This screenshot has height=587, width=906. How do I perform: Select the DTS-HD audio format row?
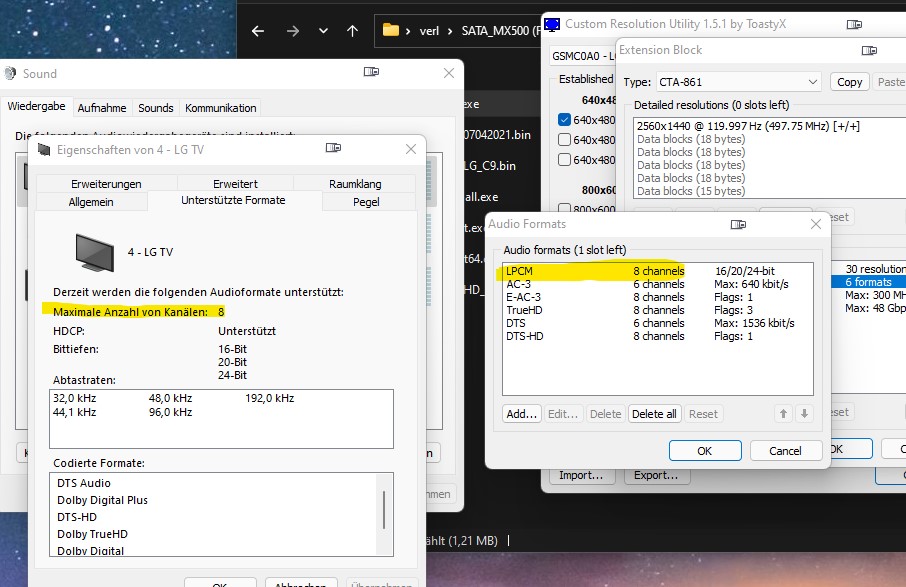(x=658, y=336)
